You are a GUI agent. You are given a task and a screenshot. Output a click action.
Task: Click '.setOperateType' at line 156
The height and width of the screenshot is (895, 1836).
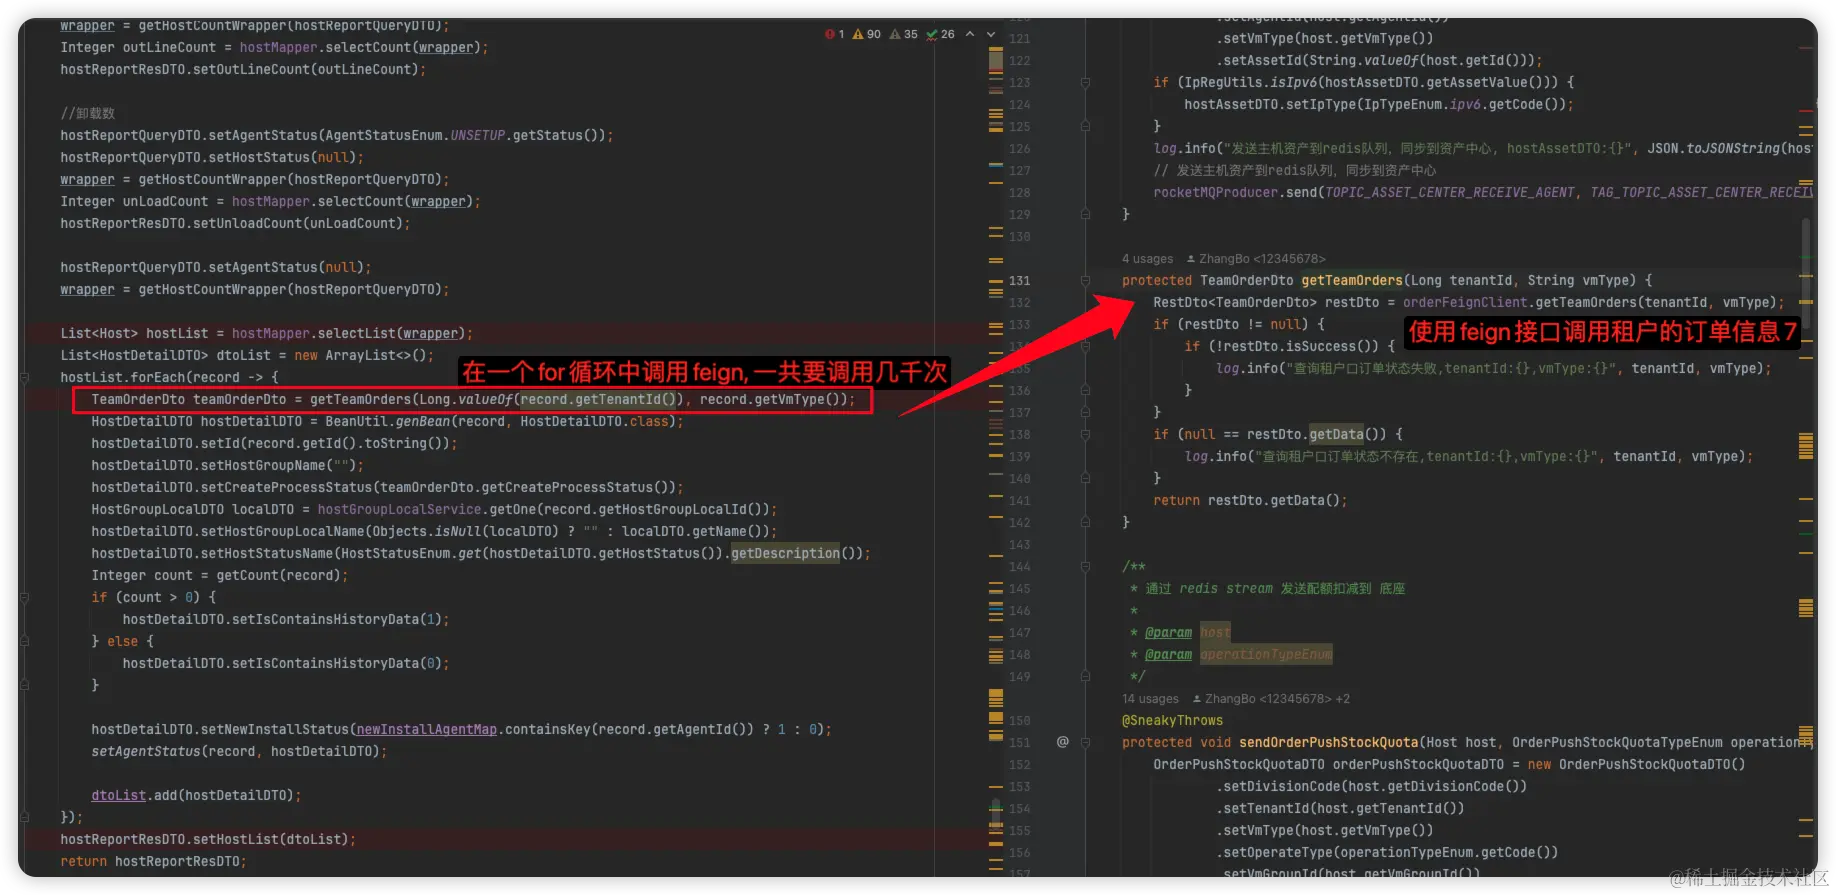[x=1274, y=853]
